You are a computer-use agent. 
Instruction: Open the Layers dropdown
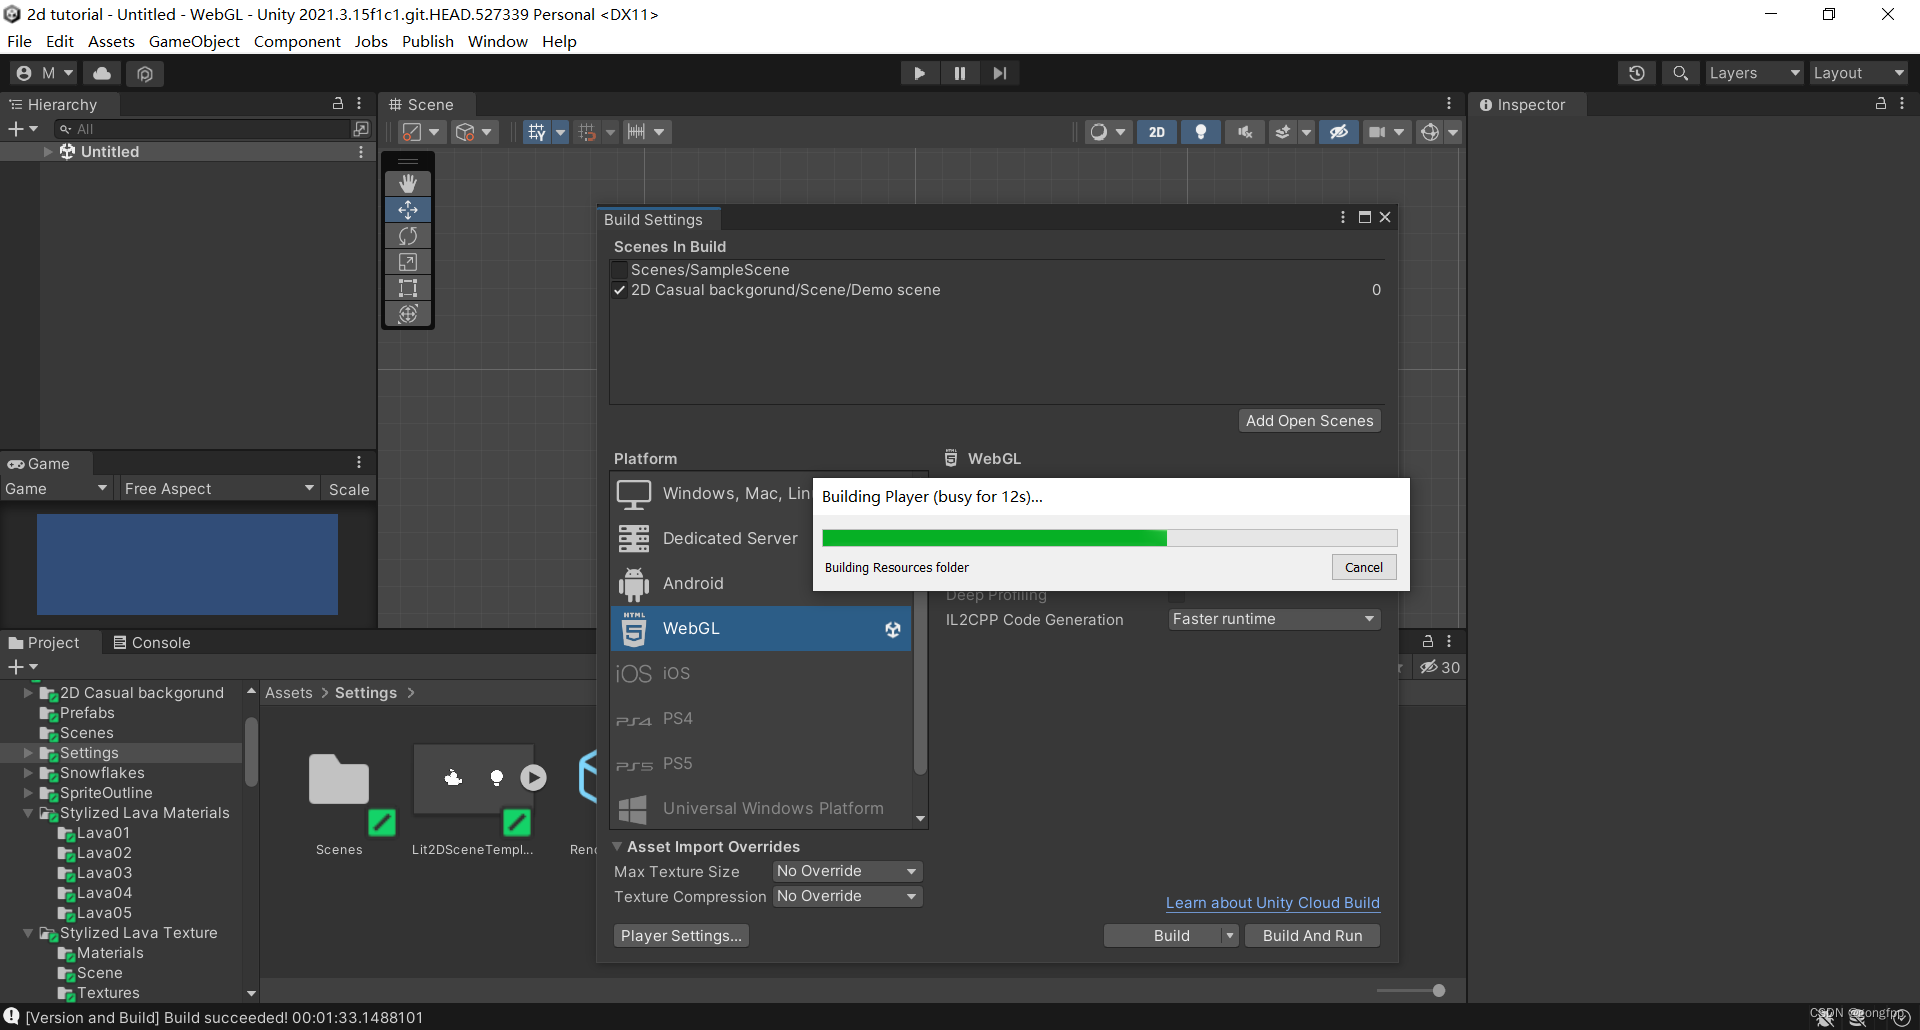[1754, 73]
